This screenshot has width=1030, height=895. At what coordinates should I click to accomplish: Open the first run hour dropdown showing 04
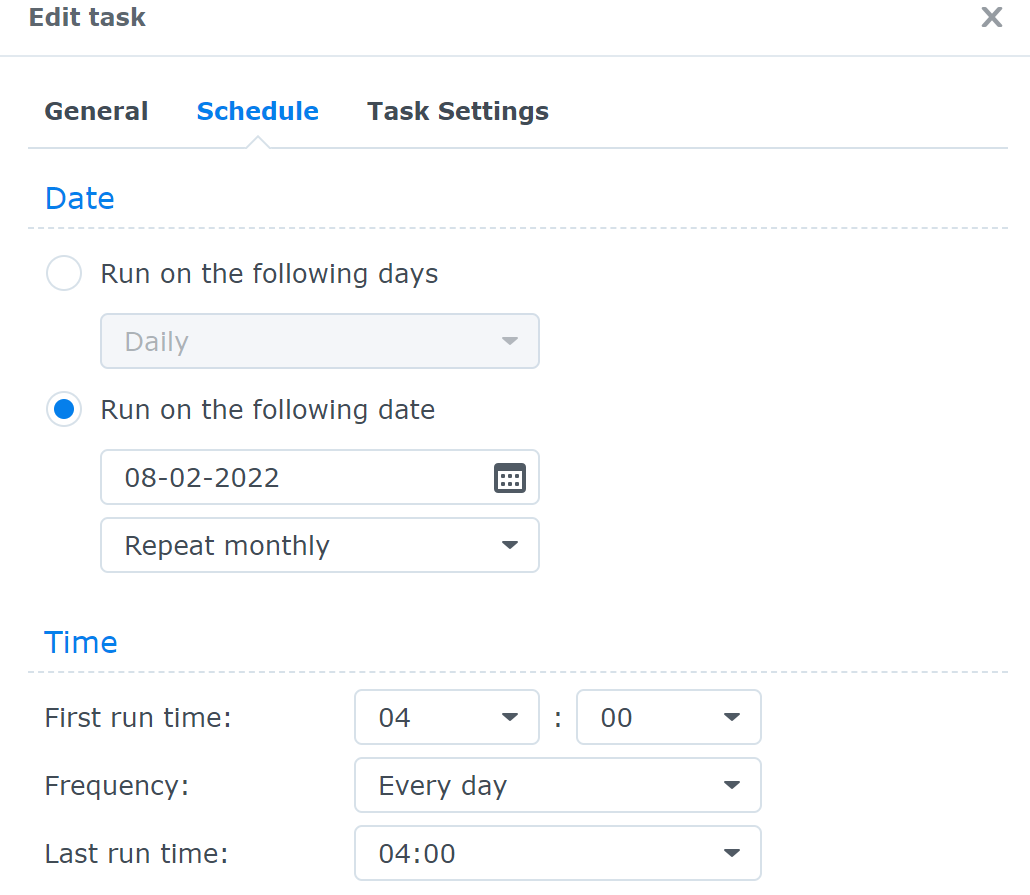pos(446,717)
